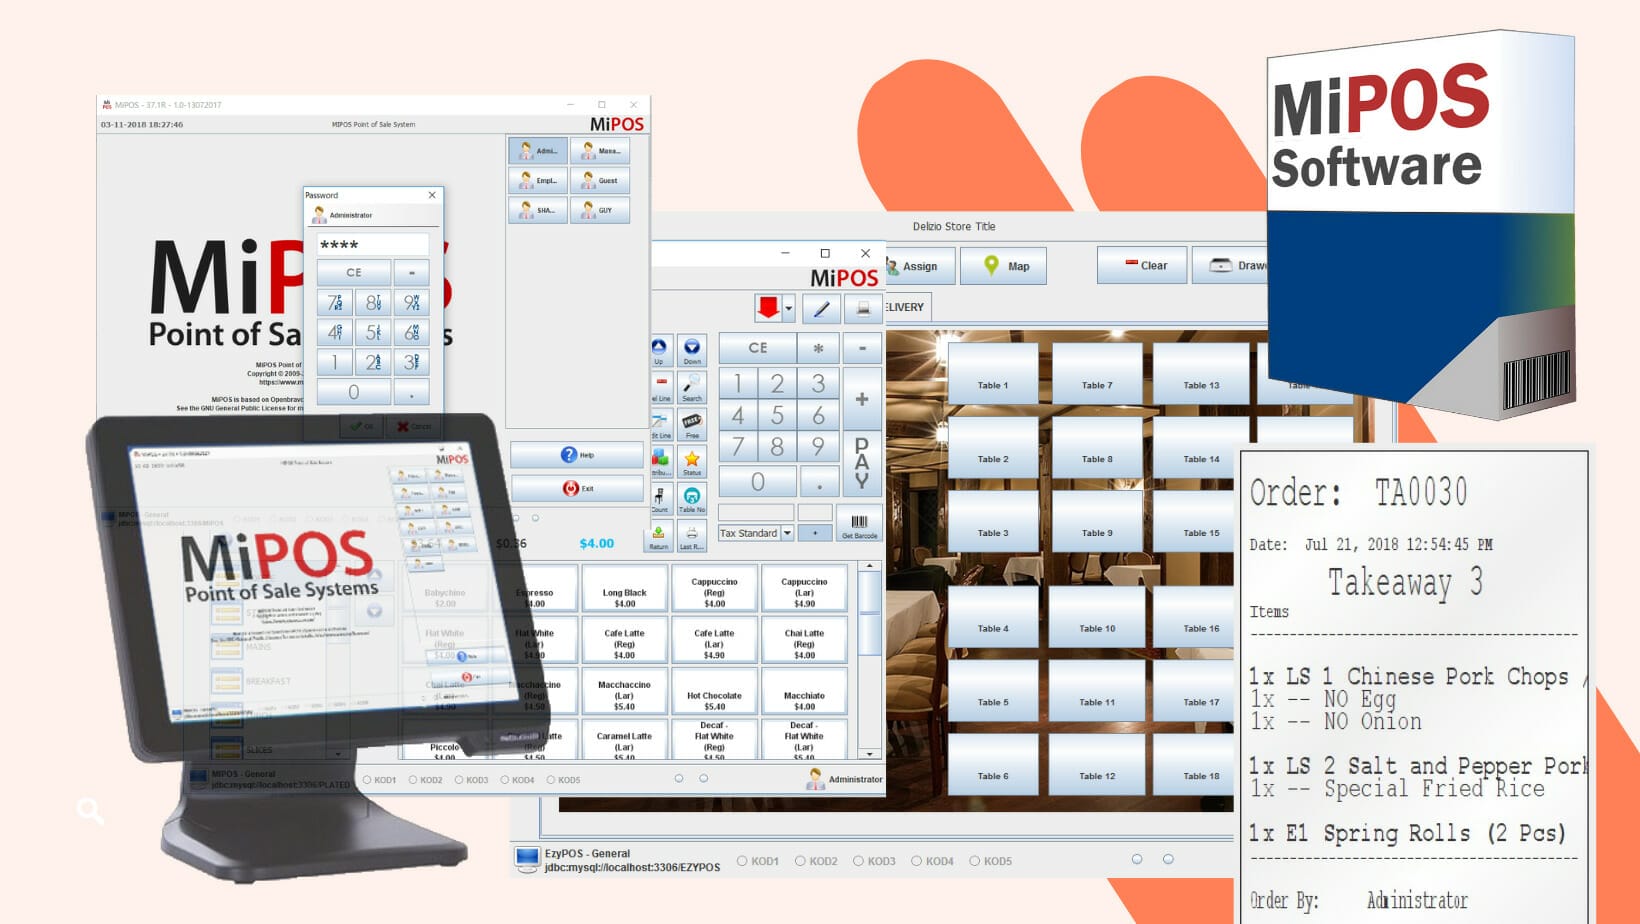This screenshot has width=1640, height=924.
Task: Click the password entry field
Action: tap(372, 245)
